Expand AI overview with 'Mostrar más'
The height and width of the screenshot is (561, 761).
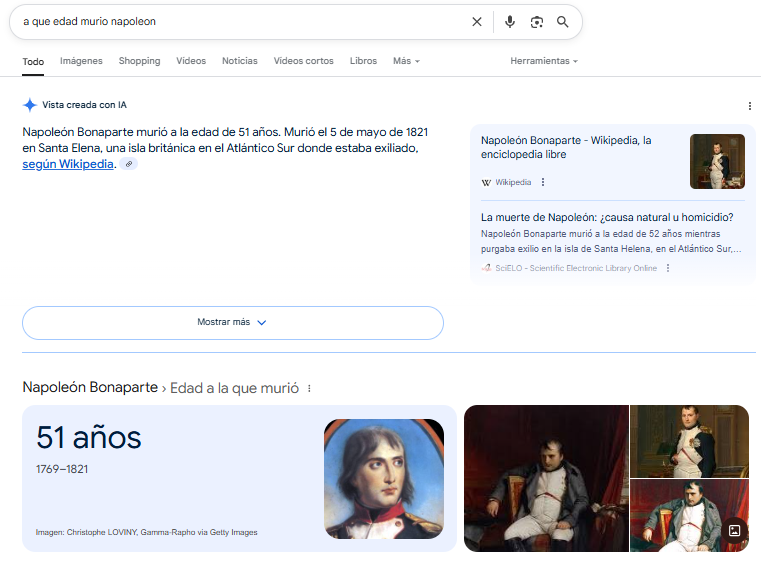coord(232,323)
